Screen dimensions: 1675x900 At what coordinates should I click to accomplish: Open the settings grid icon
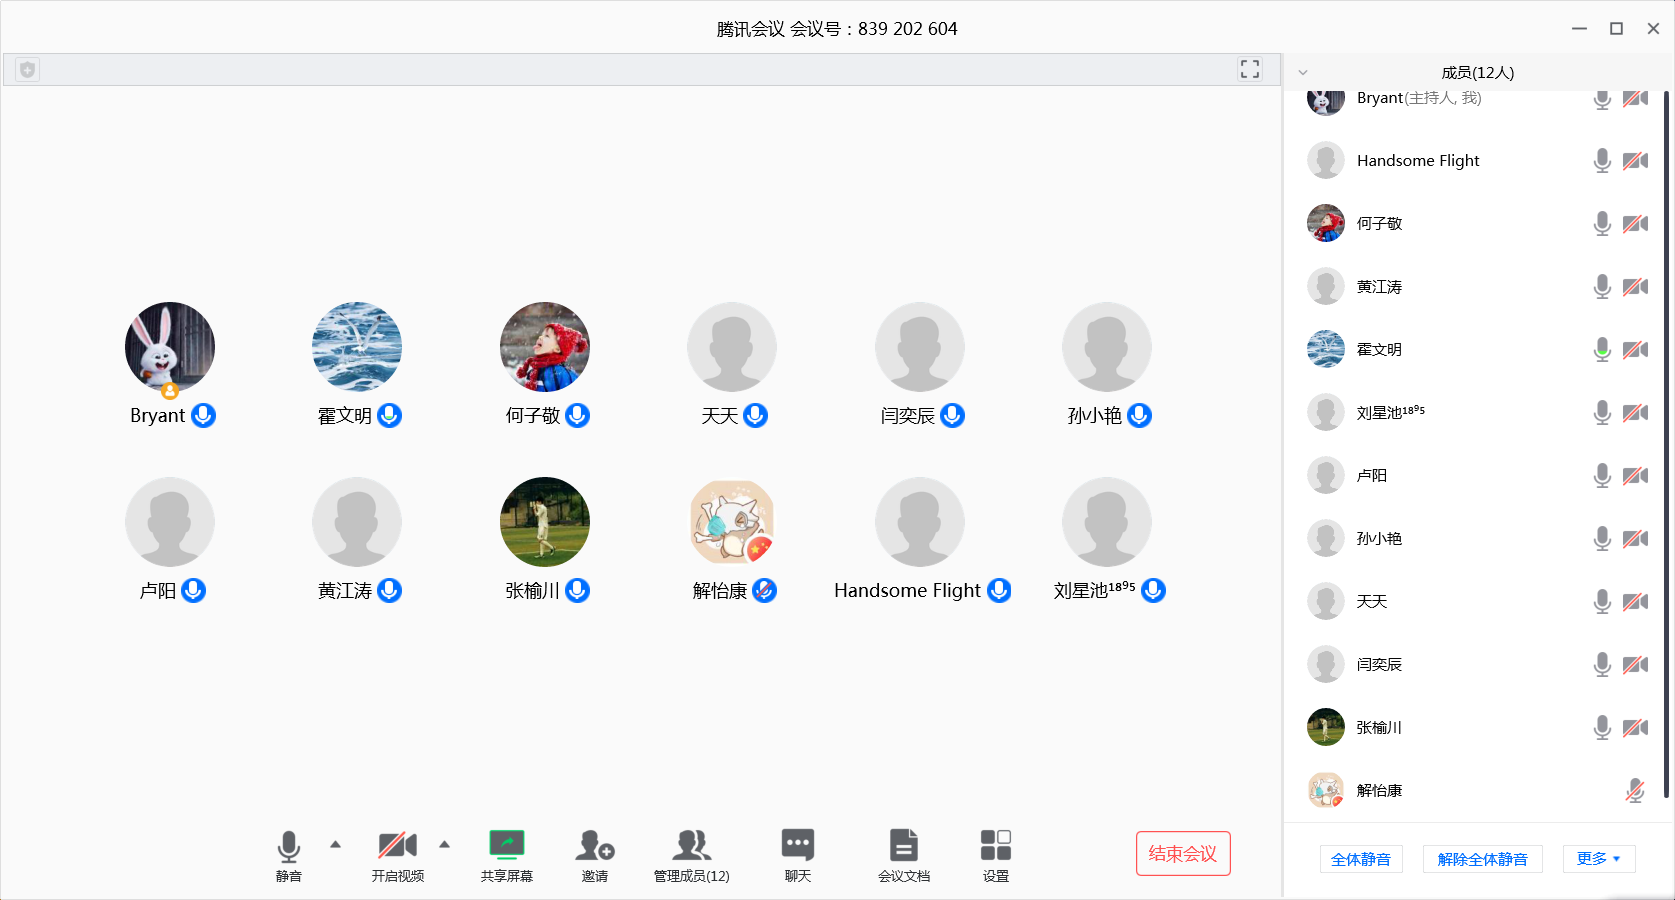(995, 848)
